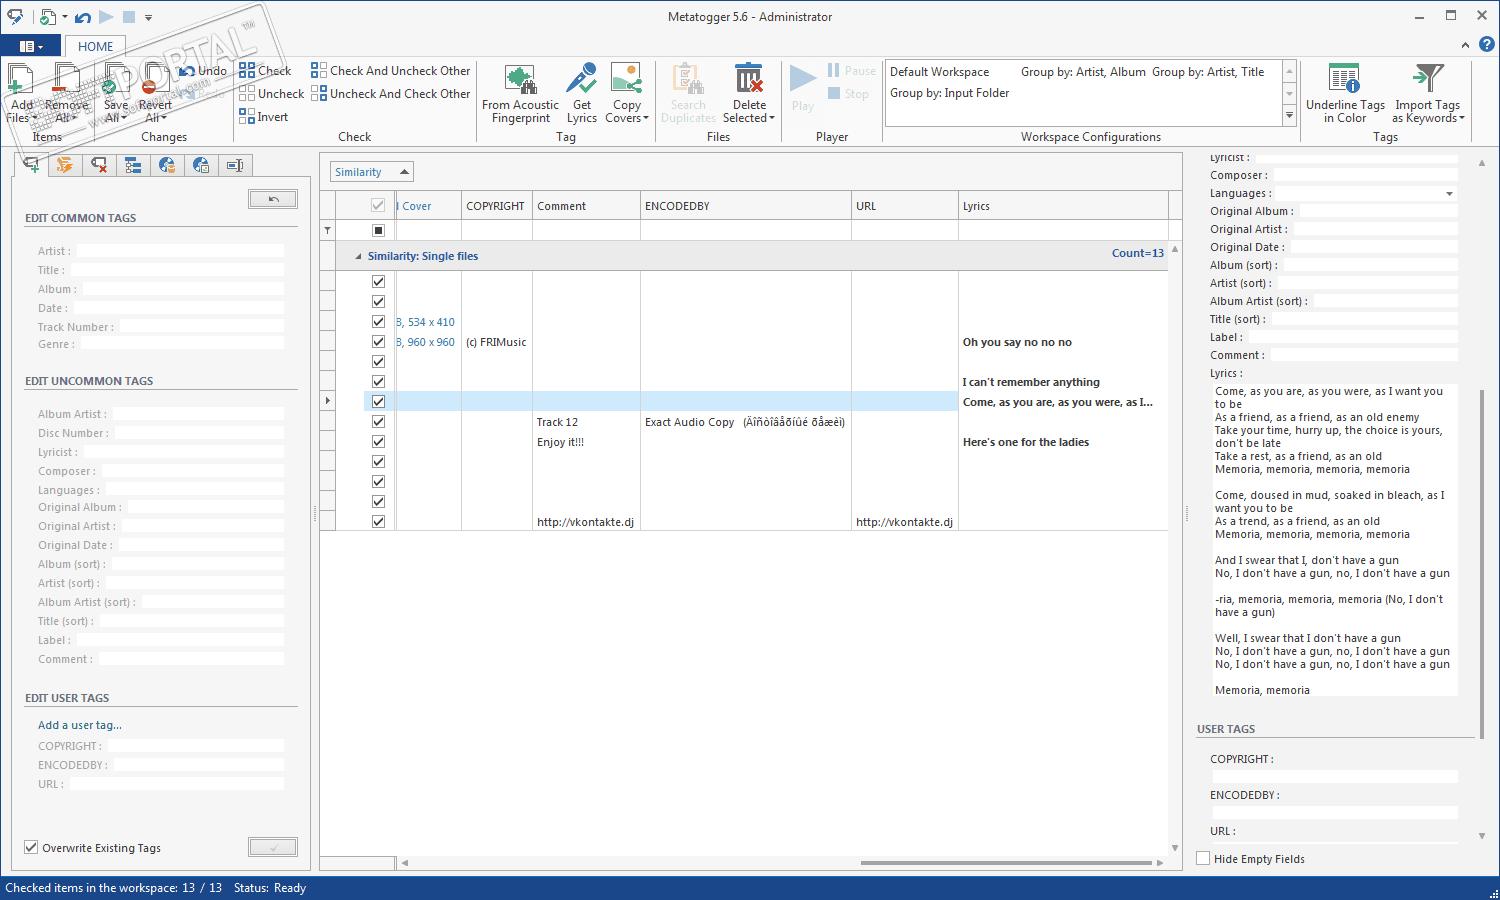The image size is (1500, 900).
Task: Click the Uncheck And Check Other icon
Action: tap(319, 94)
